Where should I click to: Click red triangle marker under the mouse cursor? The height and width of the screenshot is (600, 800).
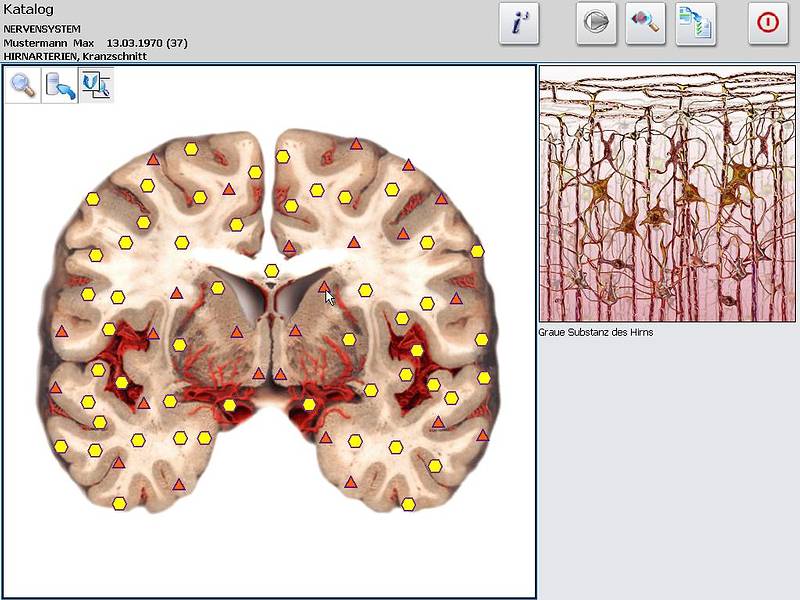324,287
